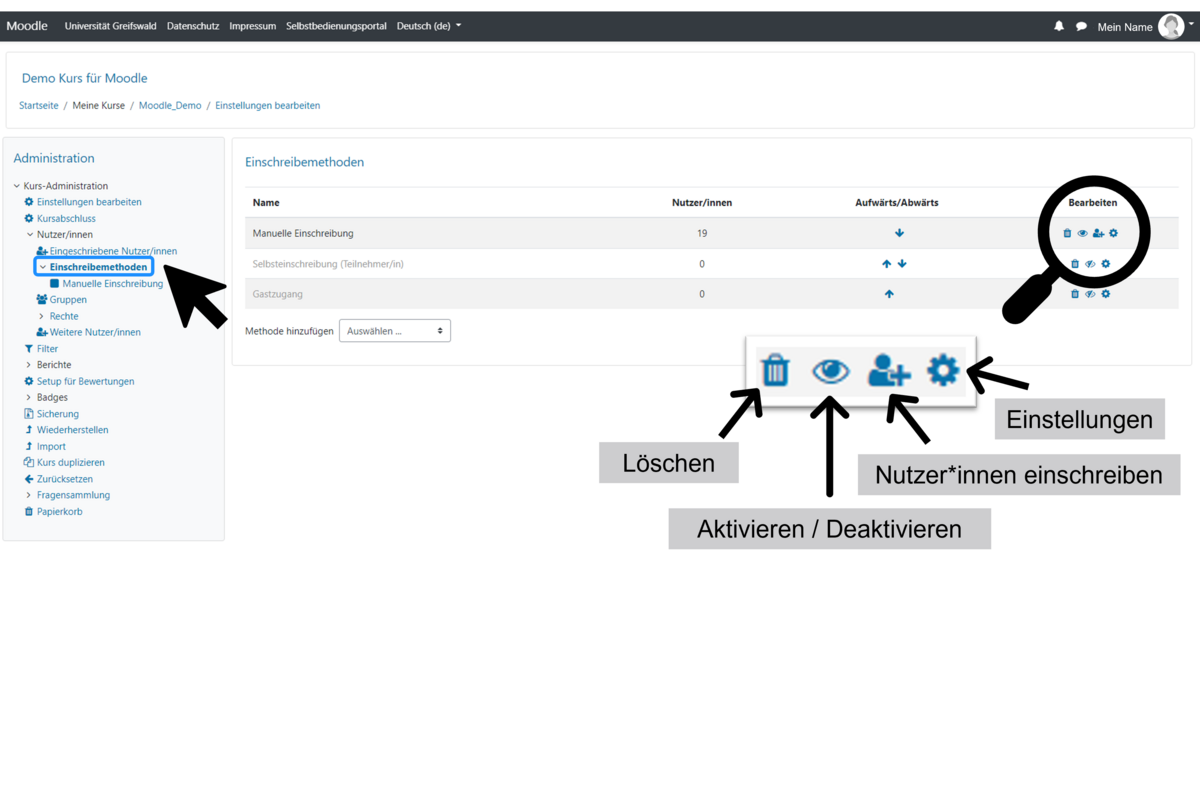Screen dimensions: 1200x809
Task: Open the 'Methode hinzufügen' Auswählen dropdown
Action: [394, 331]
